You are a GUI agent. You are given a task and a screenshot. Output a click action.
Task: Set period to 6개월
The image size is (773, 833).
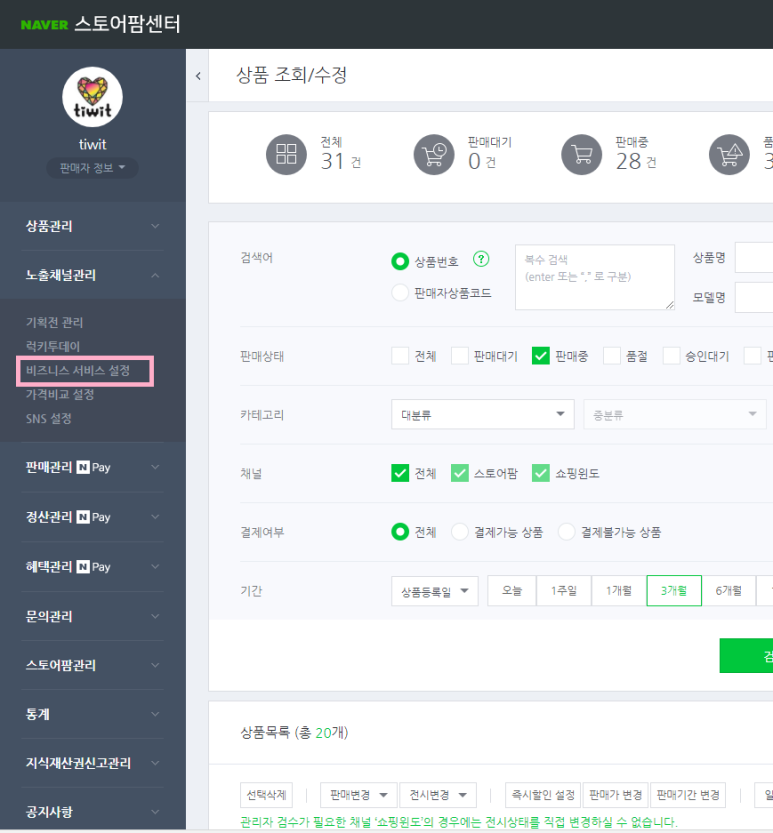(728, 591)
